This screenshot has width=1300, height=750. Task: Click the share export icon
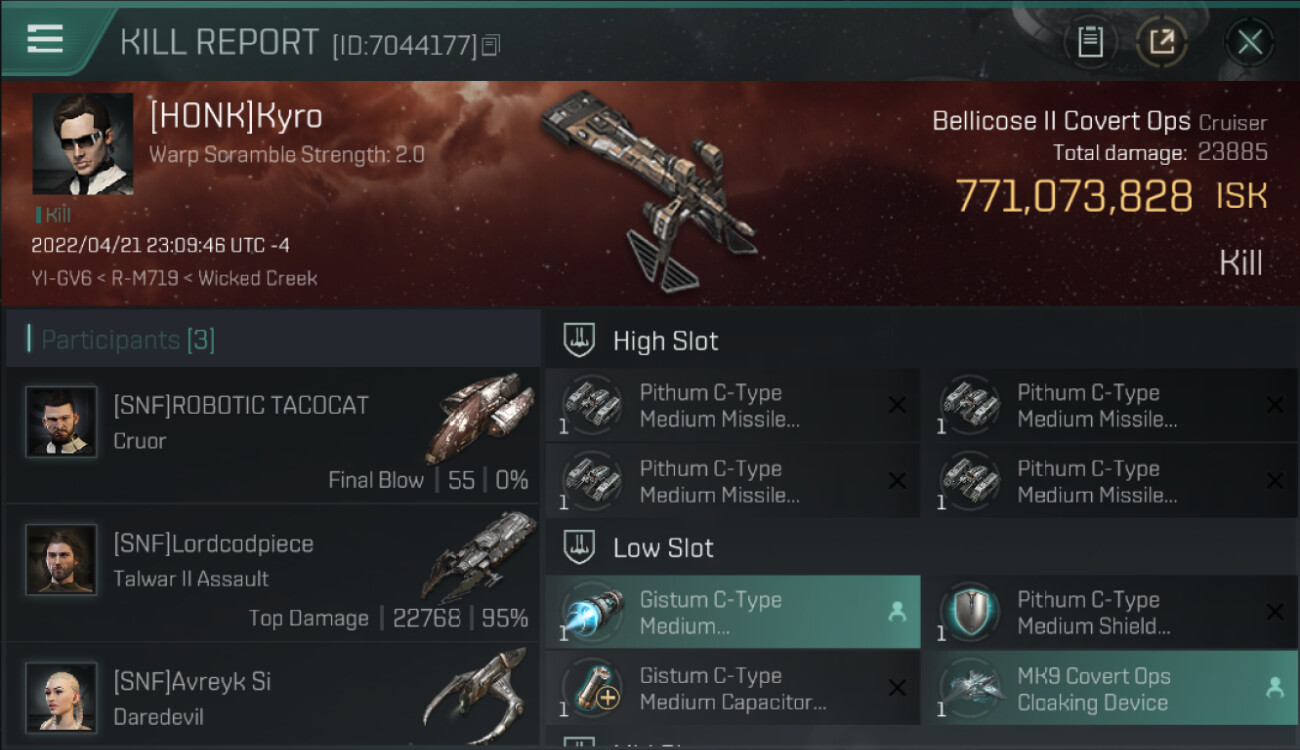(1161, 42)
